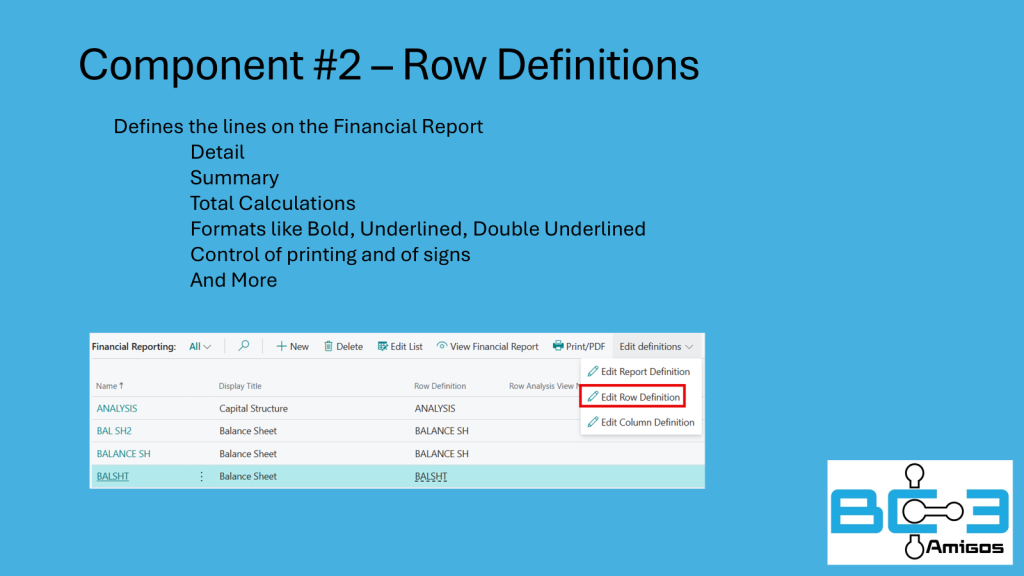Screen dimensions: 1024x576
Task: Collapse the Edit definitions dropdown
Action: pos(655,347)
